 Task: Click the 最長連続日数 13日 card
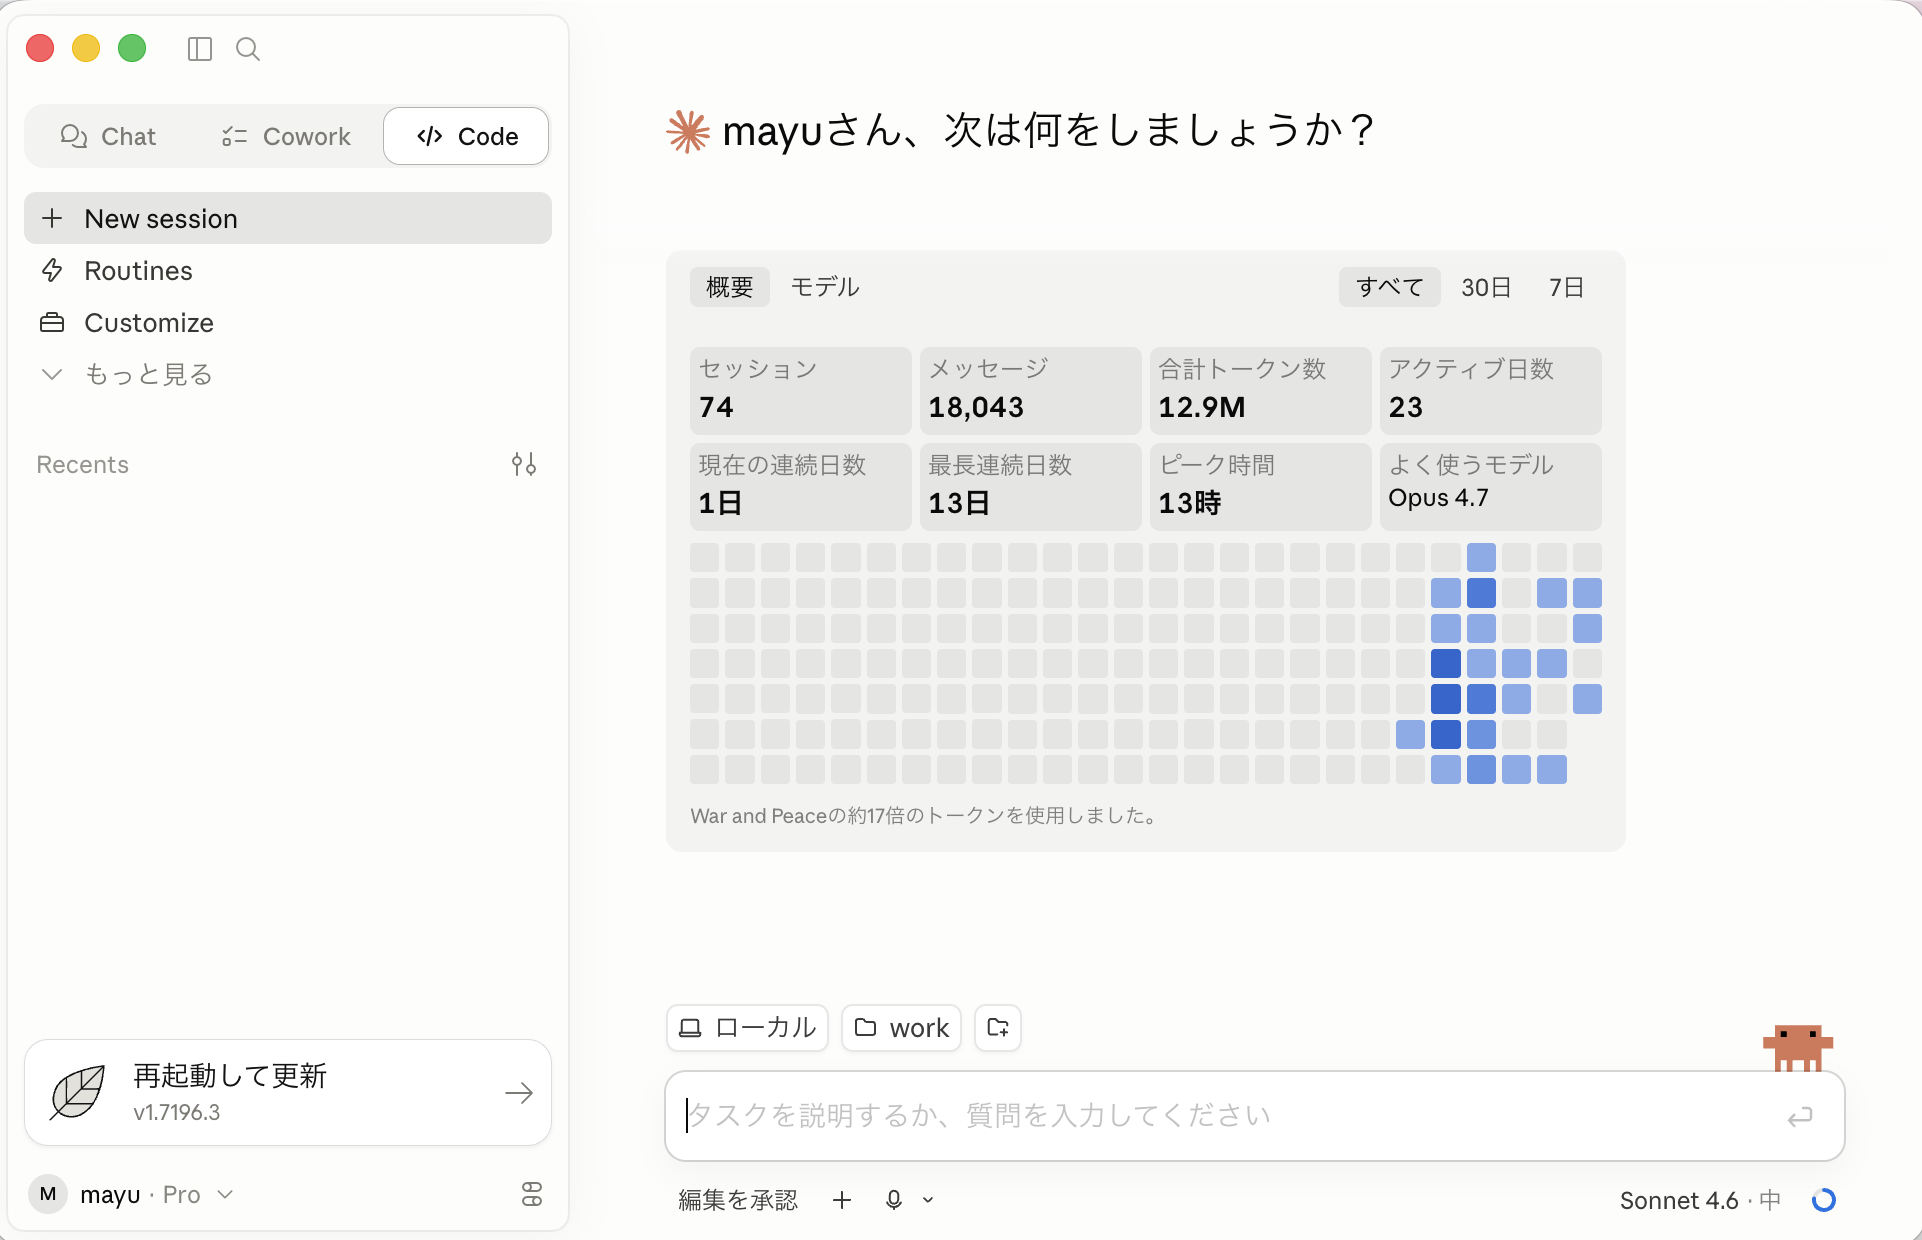tap(1030, 486)
